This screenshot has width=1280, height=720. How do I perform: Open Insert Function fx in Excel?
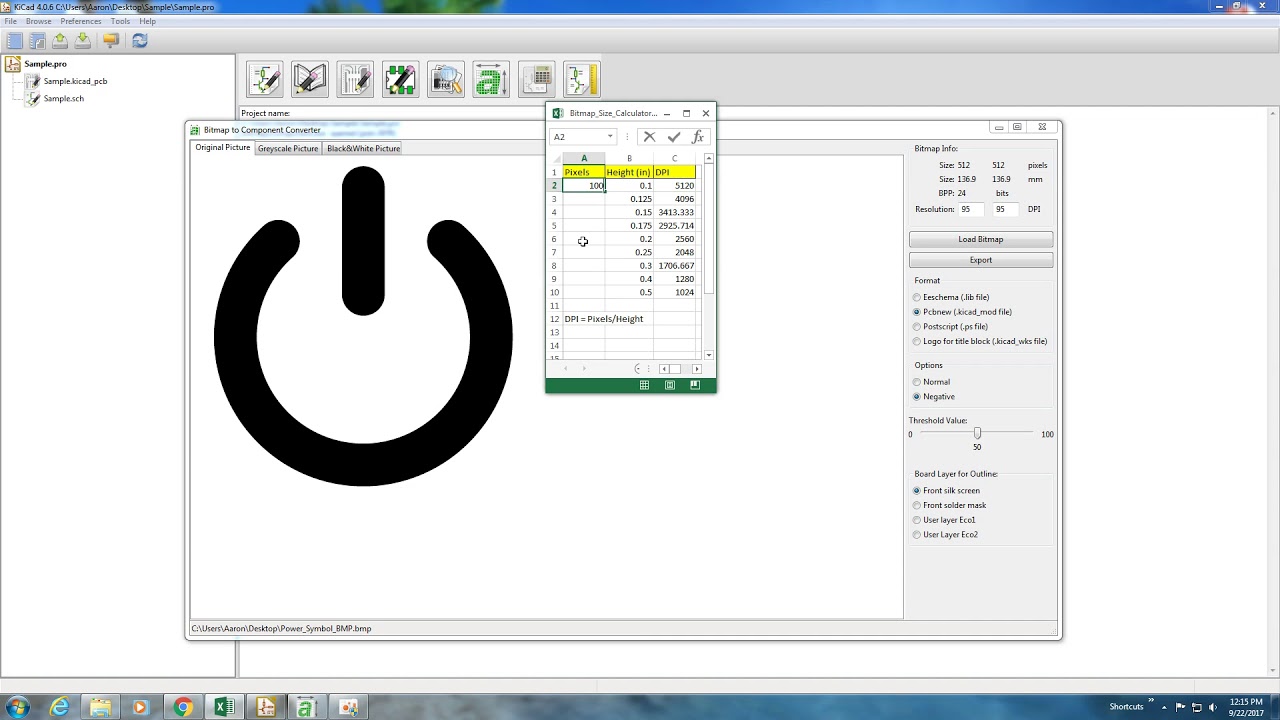tap(698, 137)
